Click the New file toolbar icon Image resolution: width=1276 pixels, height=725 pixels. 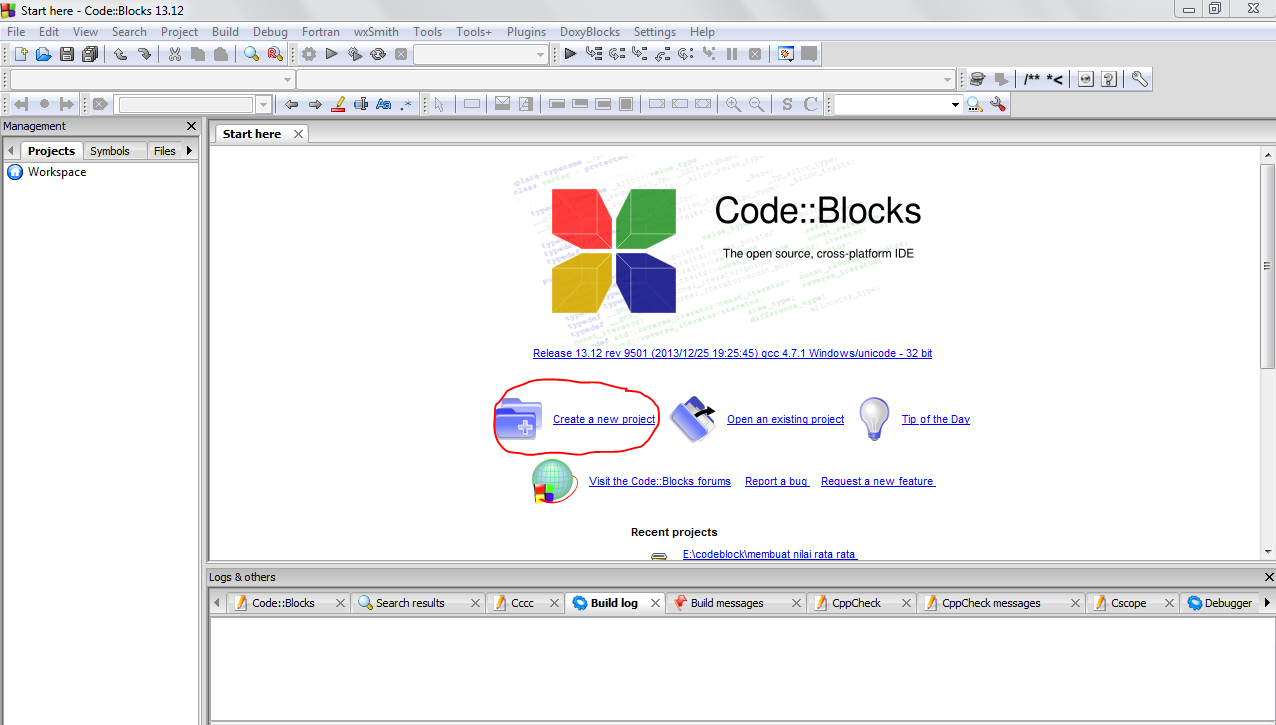pyautogui.click(x=20, y=54)
